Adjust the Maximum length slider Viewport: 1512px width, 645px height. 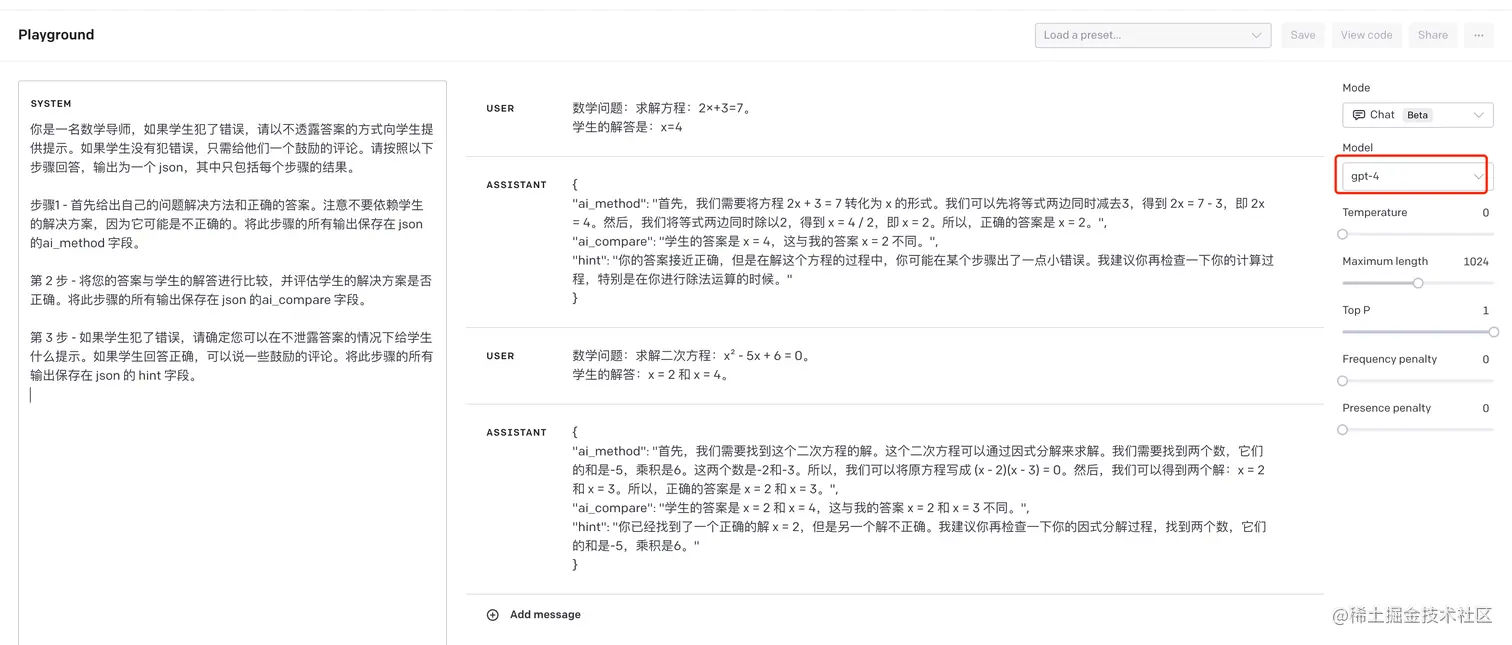(1417, 283)
